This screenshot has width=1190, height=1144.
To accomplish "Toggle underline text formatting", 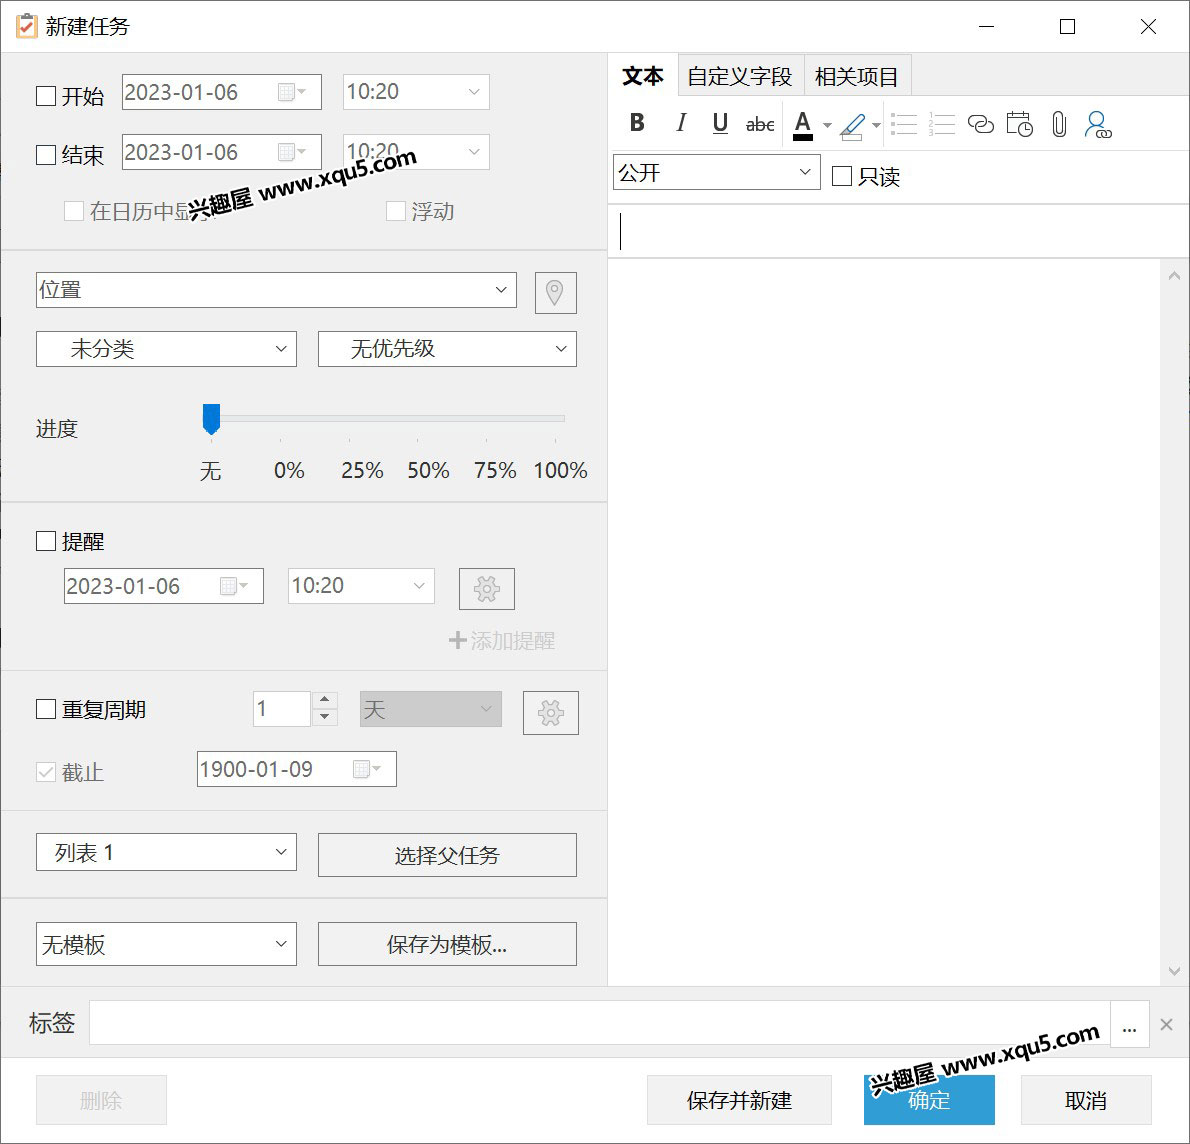I will [x=720, y=123].
